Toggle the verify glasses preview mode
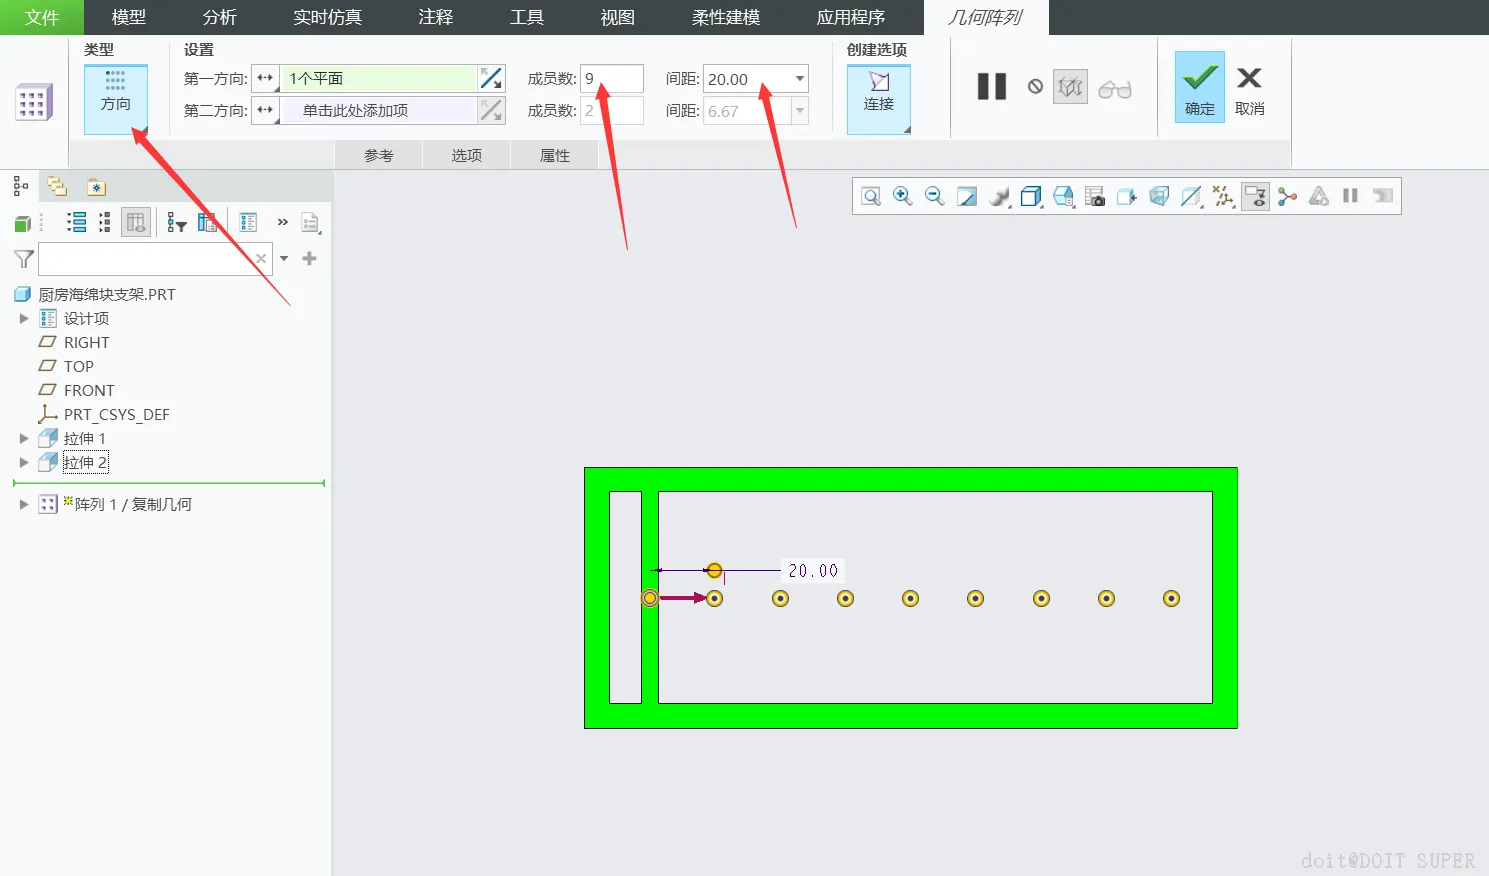The width and height of the screenshot is (1489, 876). [1114, 89]
